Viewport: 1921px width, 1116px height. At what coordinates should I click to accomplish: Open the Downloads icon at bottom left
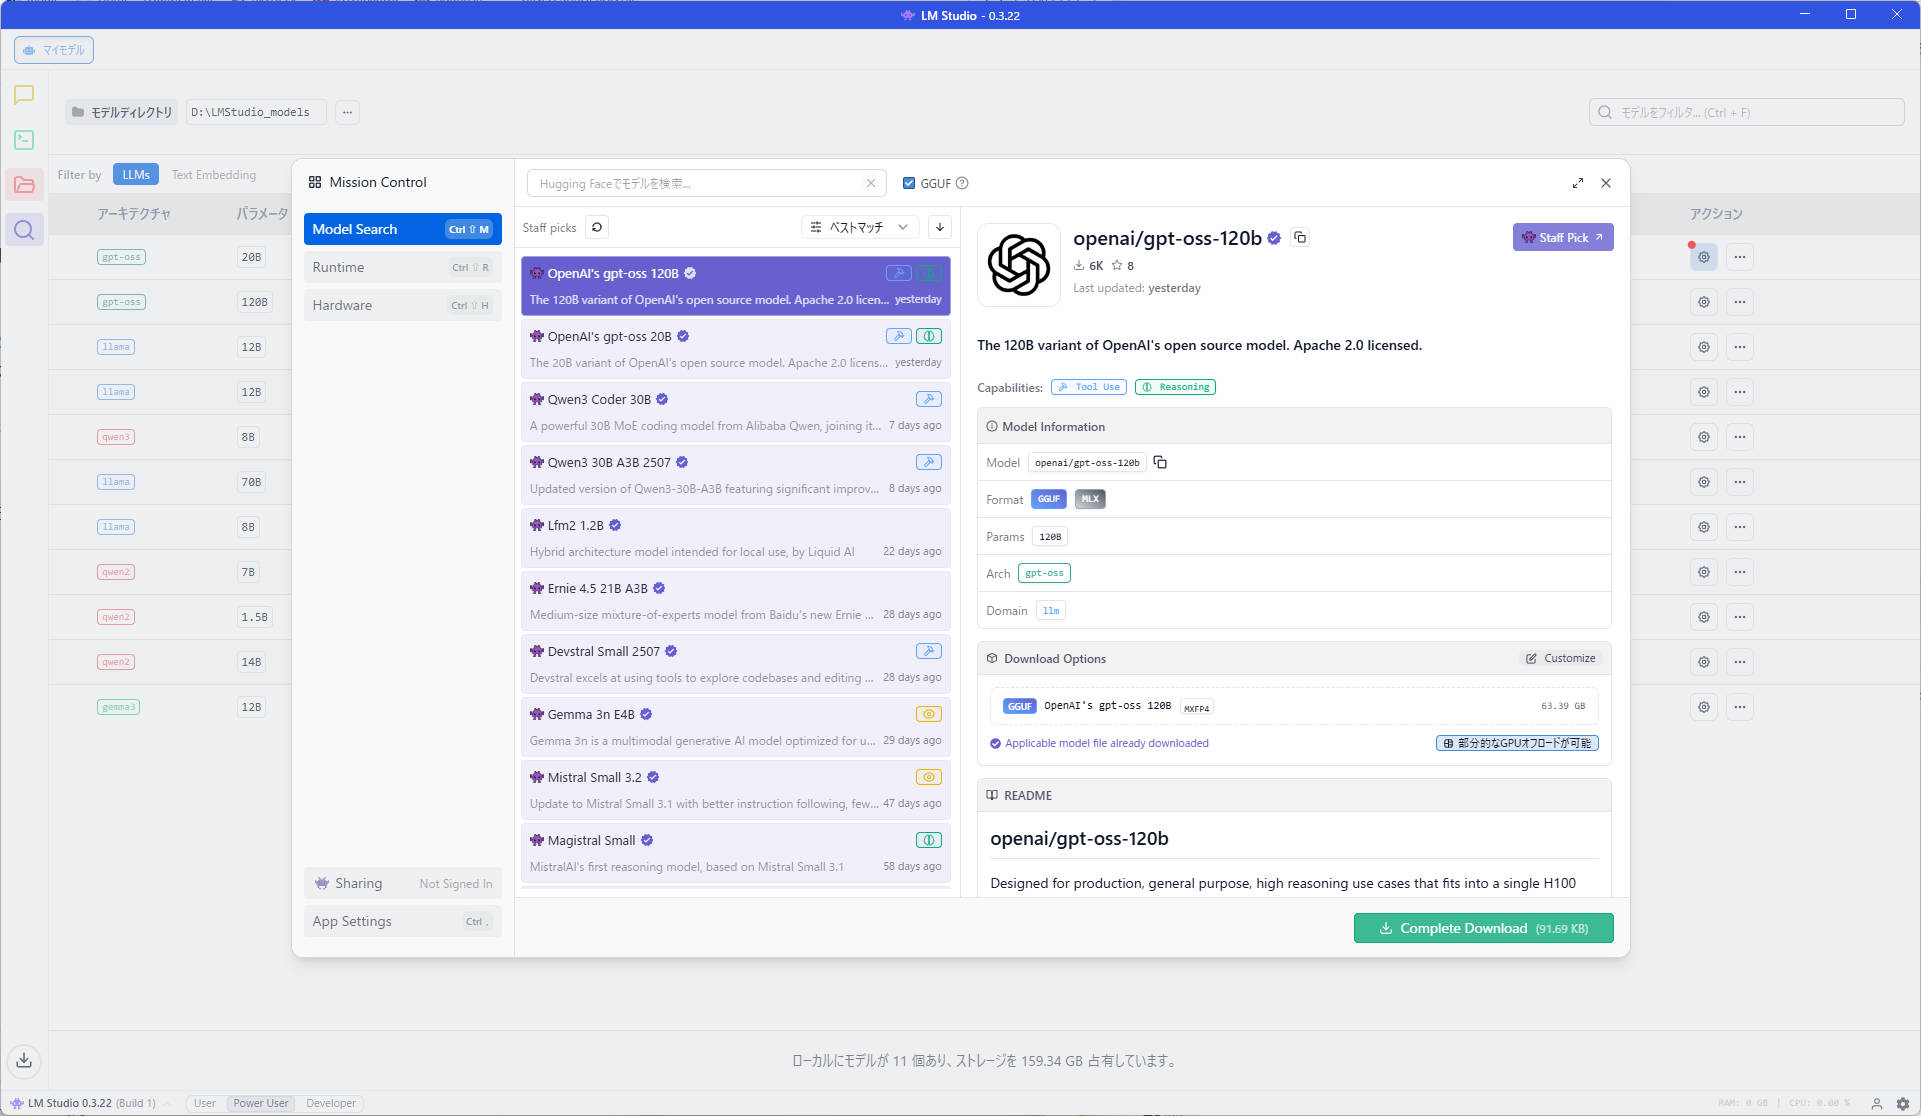point(24,1061)
